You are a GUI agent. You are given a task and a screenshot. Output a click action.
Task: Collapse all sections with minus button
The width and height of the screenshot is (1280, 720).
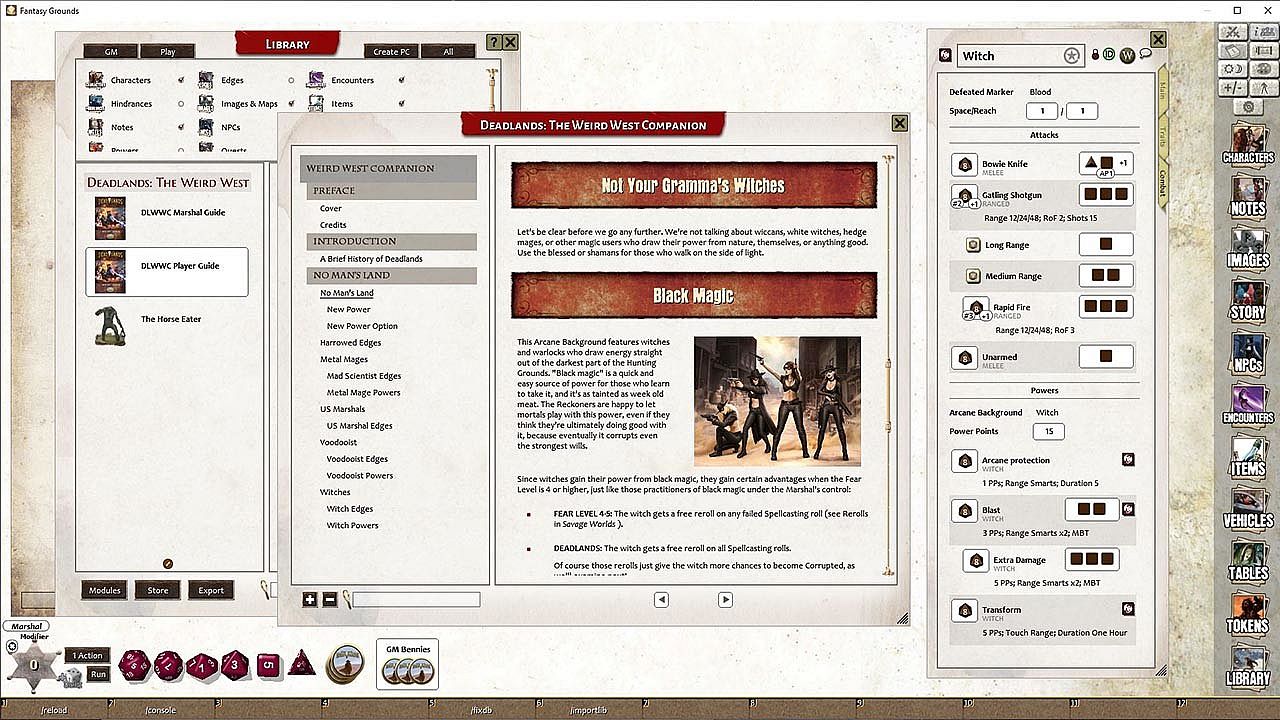click(x=329, y=600)
